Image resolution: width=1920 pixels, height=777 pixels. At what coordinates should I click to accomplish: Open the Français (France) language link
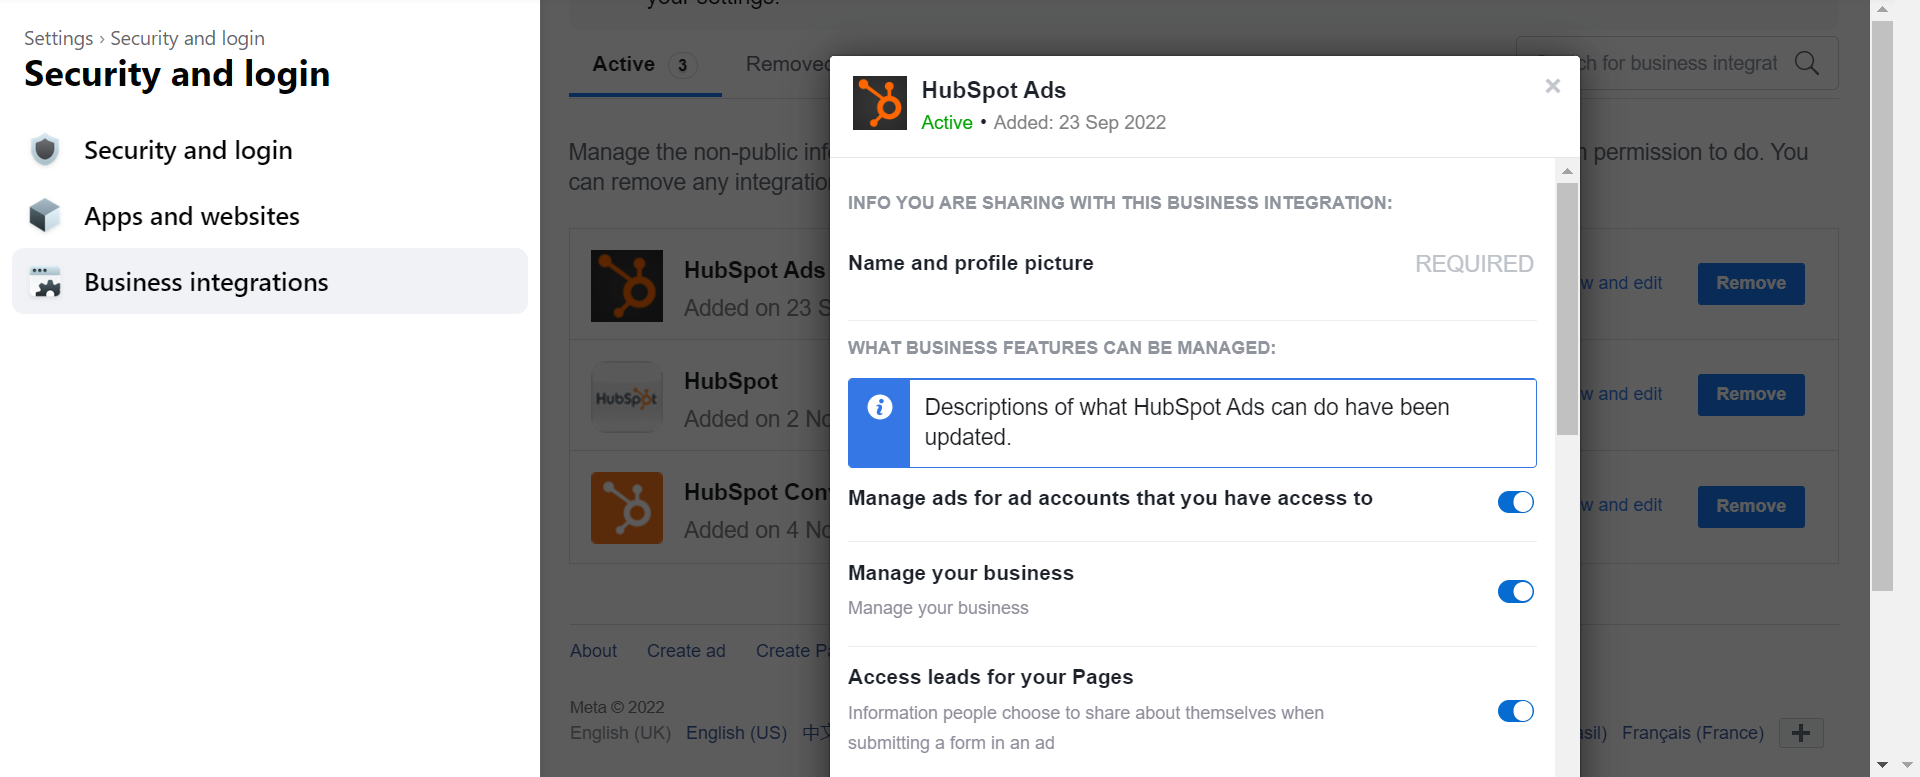(1692, 733)
